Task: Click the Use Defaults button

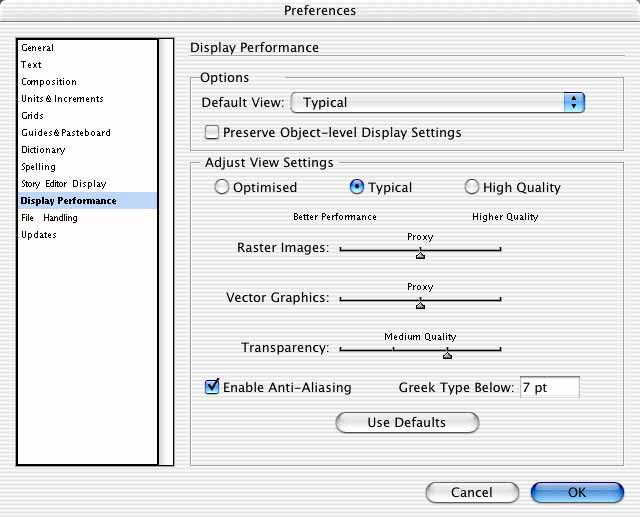Action: point(407,422)
